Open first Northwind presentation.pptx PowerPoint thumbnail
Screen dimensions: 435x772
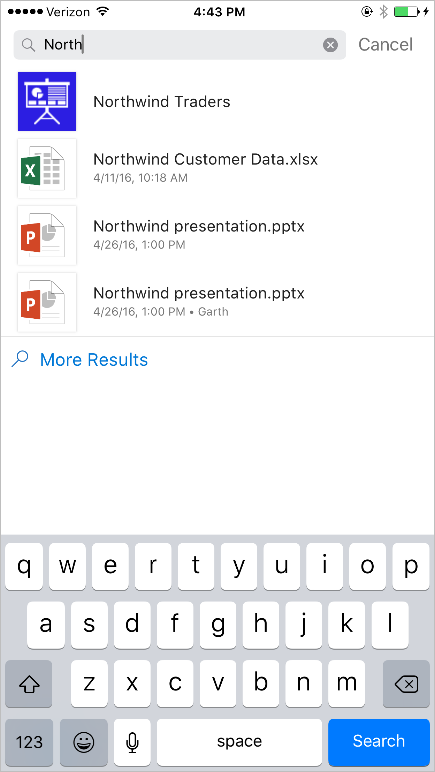tap(47, 235)
